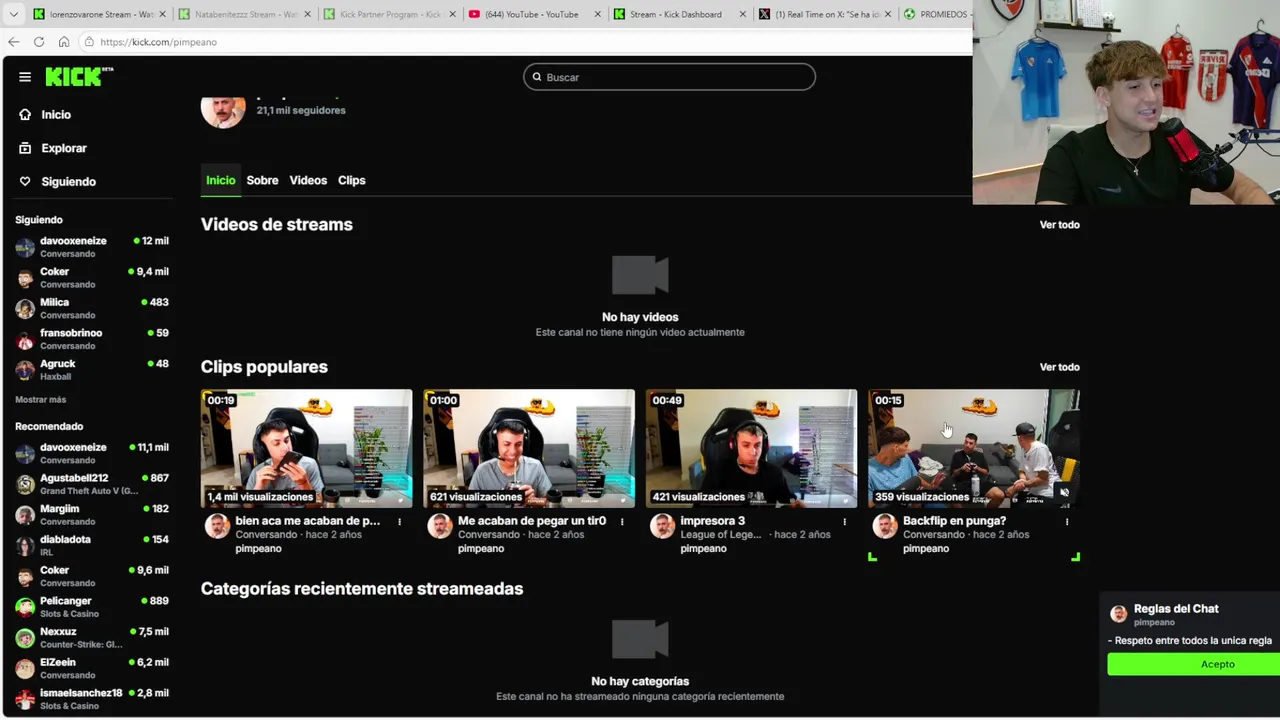The height and width of the screenshot is (720, 1280).
Task: Open options menu for impresora 3 clip
Action: pyautogui.click(x=844, y=522)
